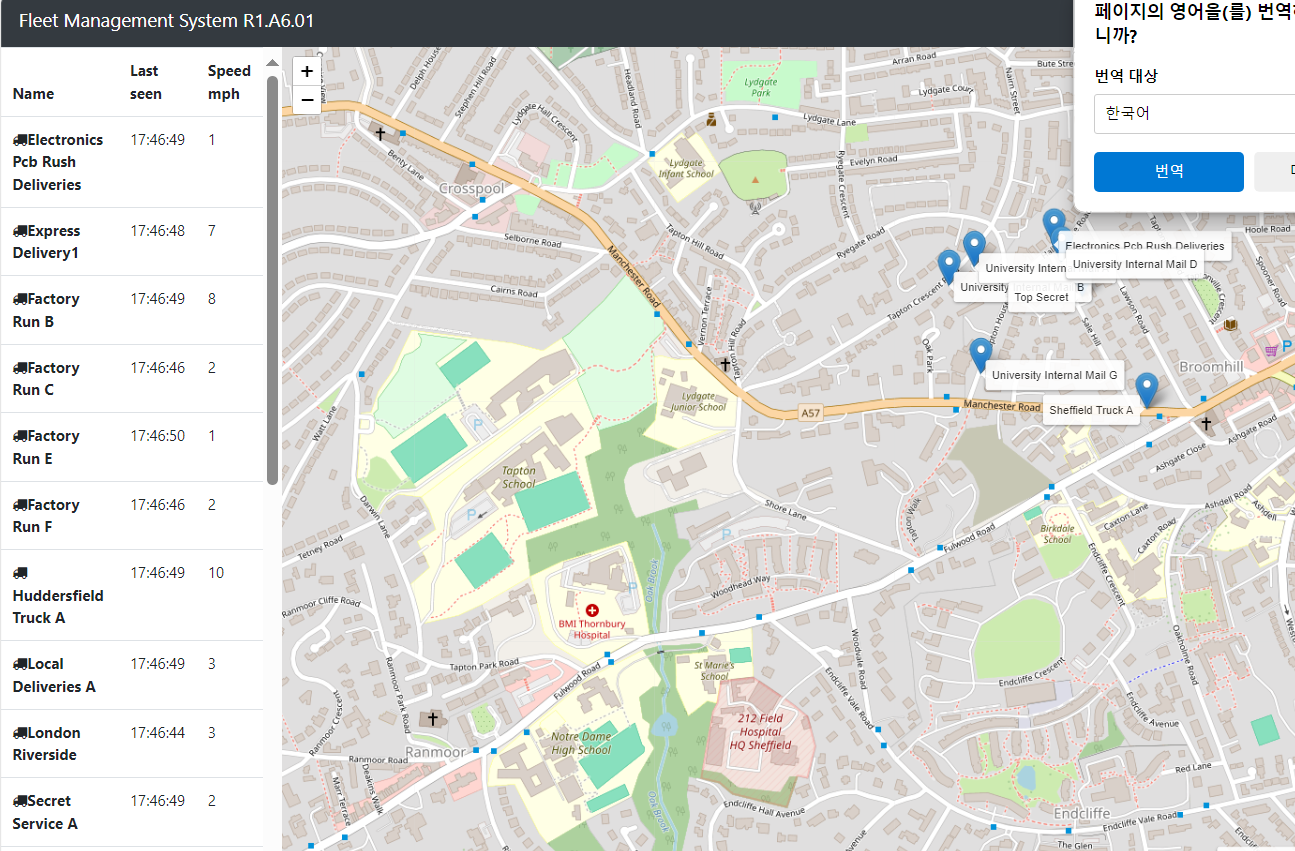Click the Fleet Management System R1.A6.01 title
Screen dimensions: 1295x851
click(x=167, y=20)
